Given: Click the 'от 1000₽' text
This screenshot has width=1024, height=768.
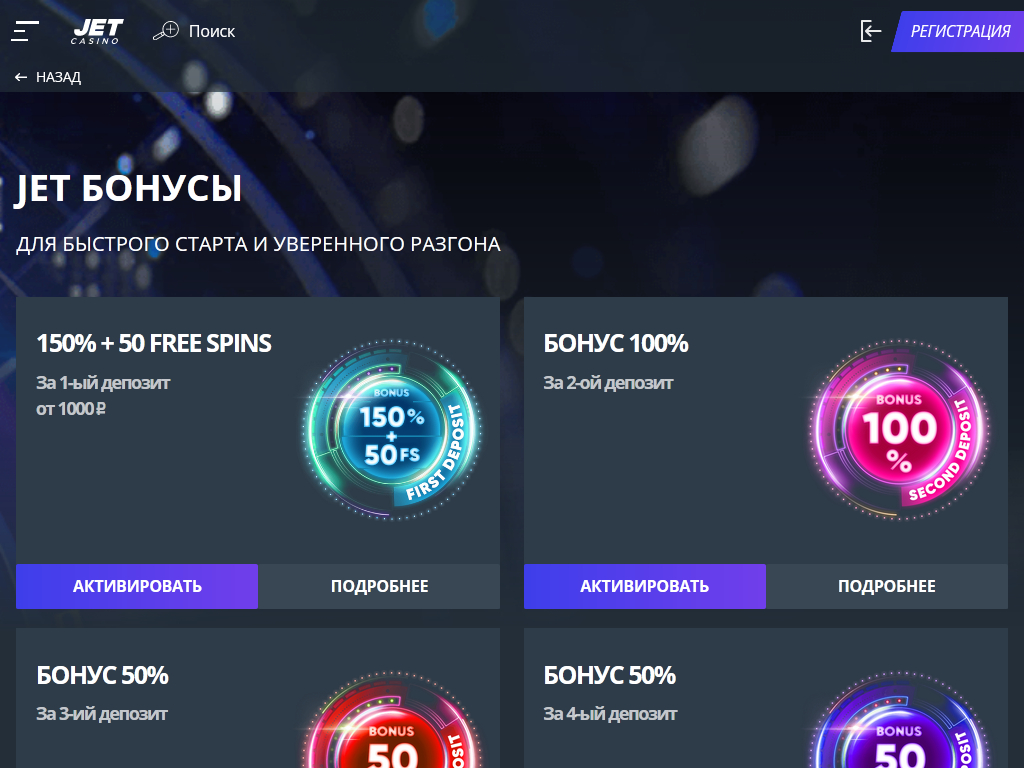Looking at the screenshot, I should click(71, 409).
